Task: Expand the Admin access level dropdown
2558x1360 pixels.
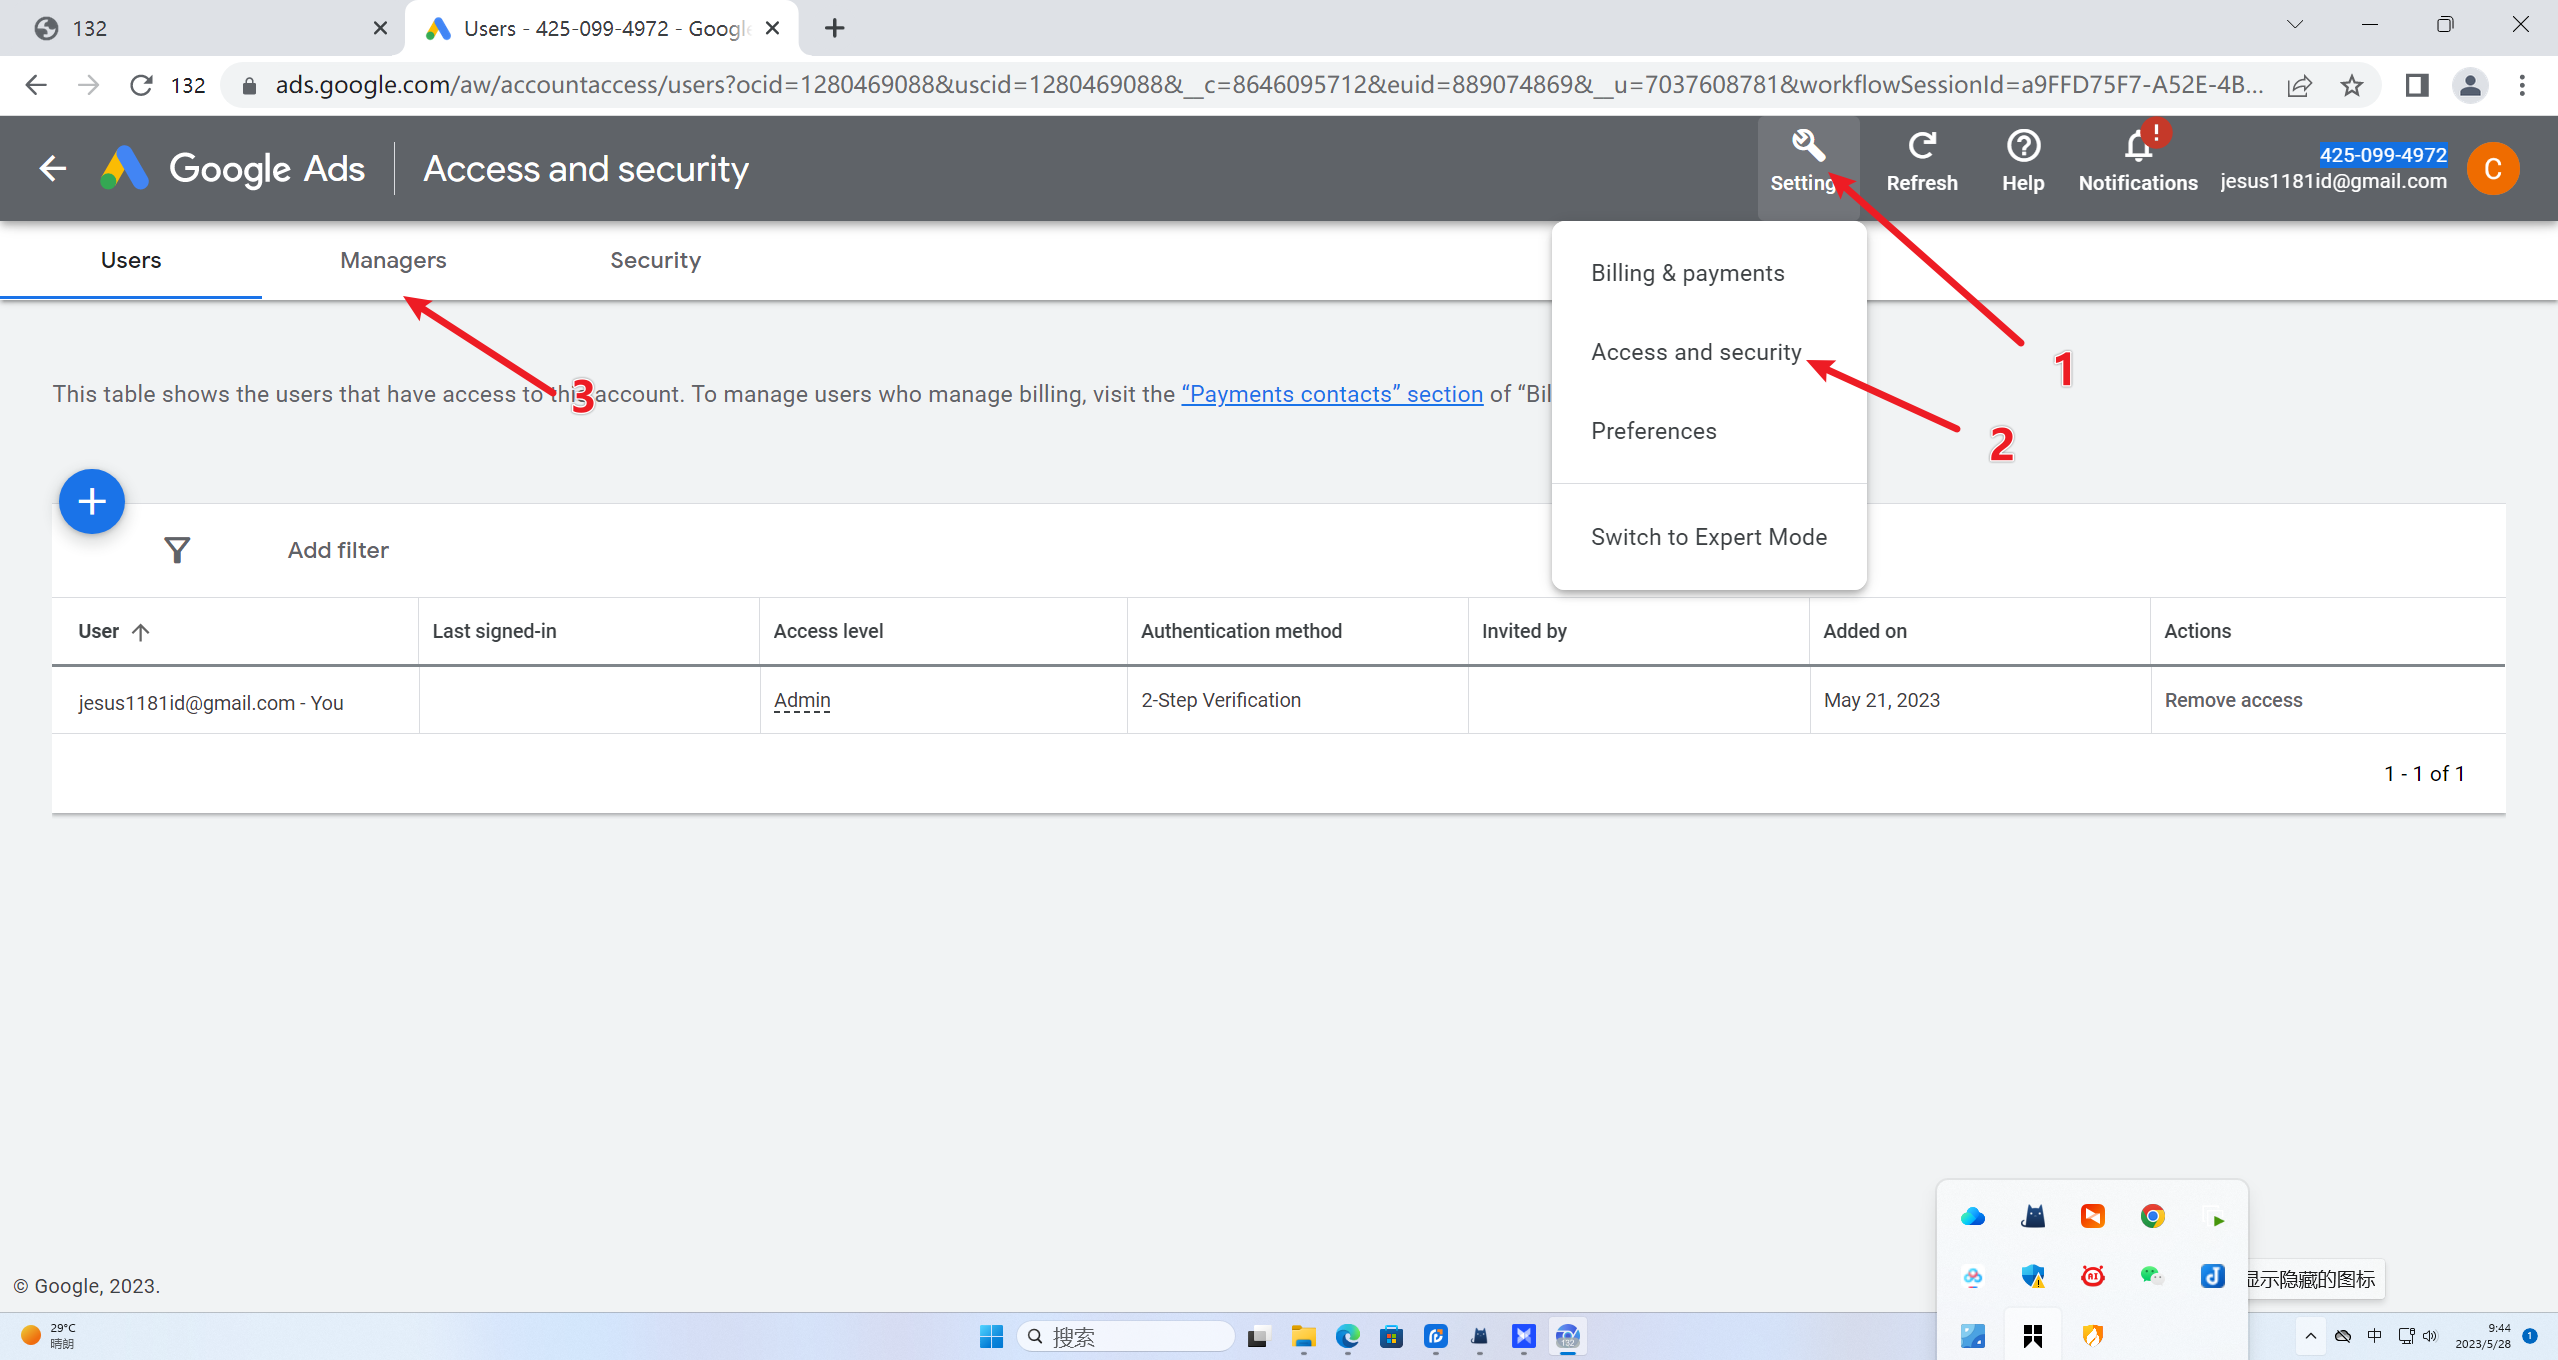Action: [802, 700]
